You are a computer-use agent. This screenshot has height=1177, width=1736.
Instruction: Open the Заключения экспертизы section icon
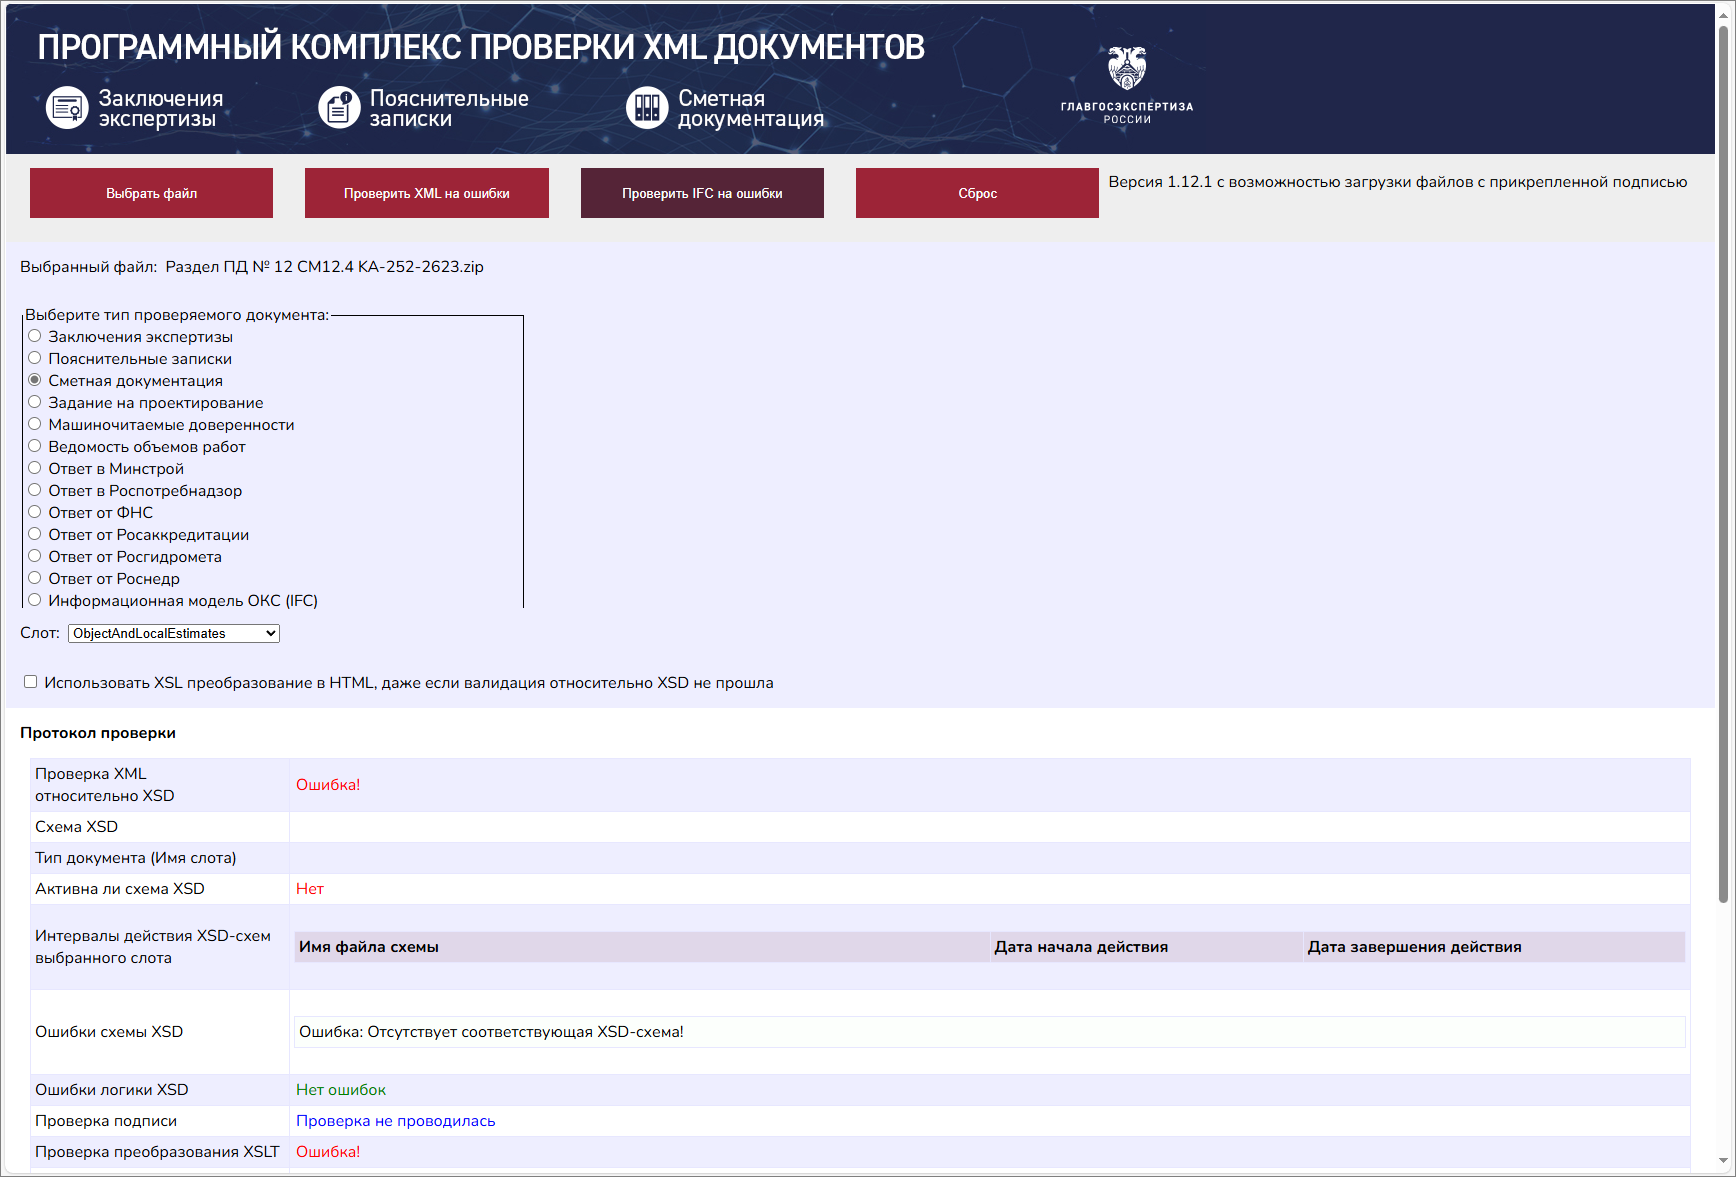(66, 107)
